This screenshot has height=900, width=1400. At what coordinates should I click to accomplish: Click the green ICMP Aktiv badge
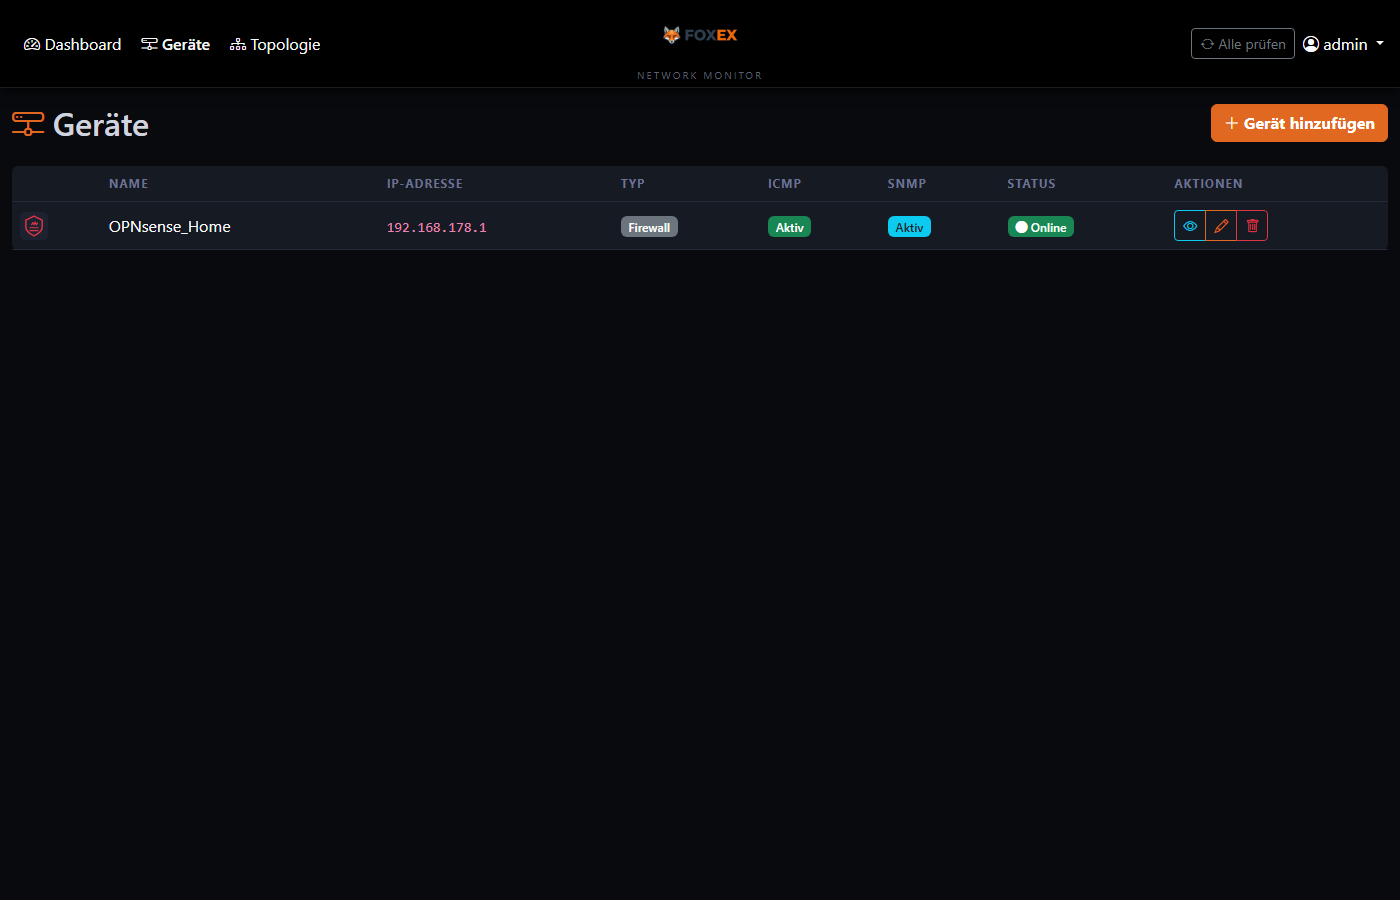pos(789,227)
